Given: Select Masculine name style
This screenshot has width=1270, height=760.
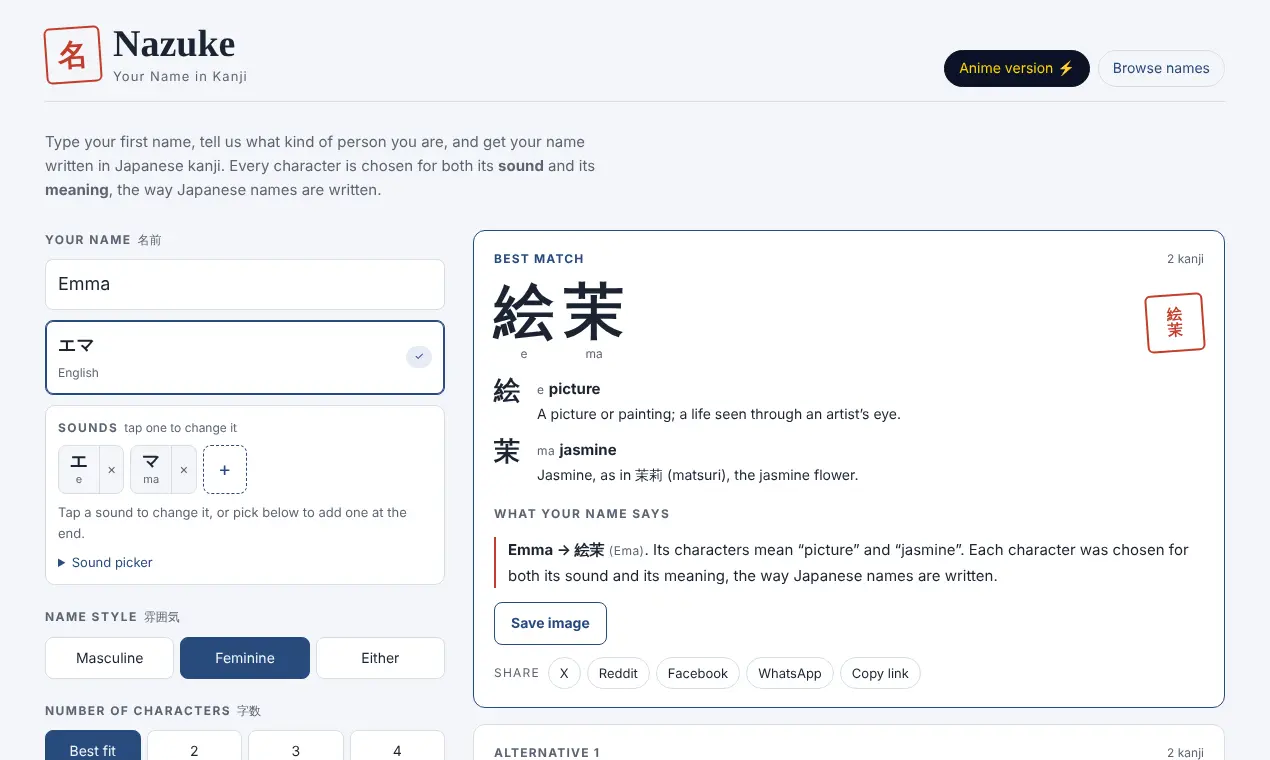Looking at the screenshot, I should pyautogui.click(x=110, y=658).
